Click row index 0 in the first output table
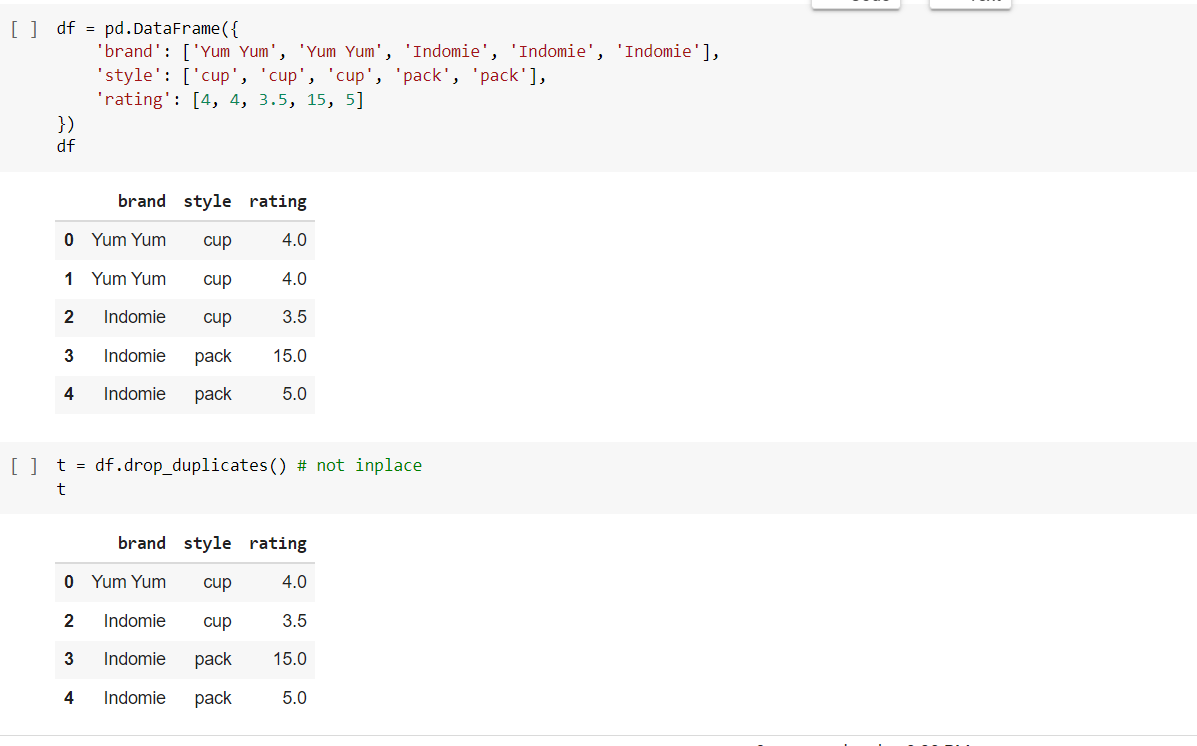The width and height of the screenshot is (1197, 746). tap(68, 240)
